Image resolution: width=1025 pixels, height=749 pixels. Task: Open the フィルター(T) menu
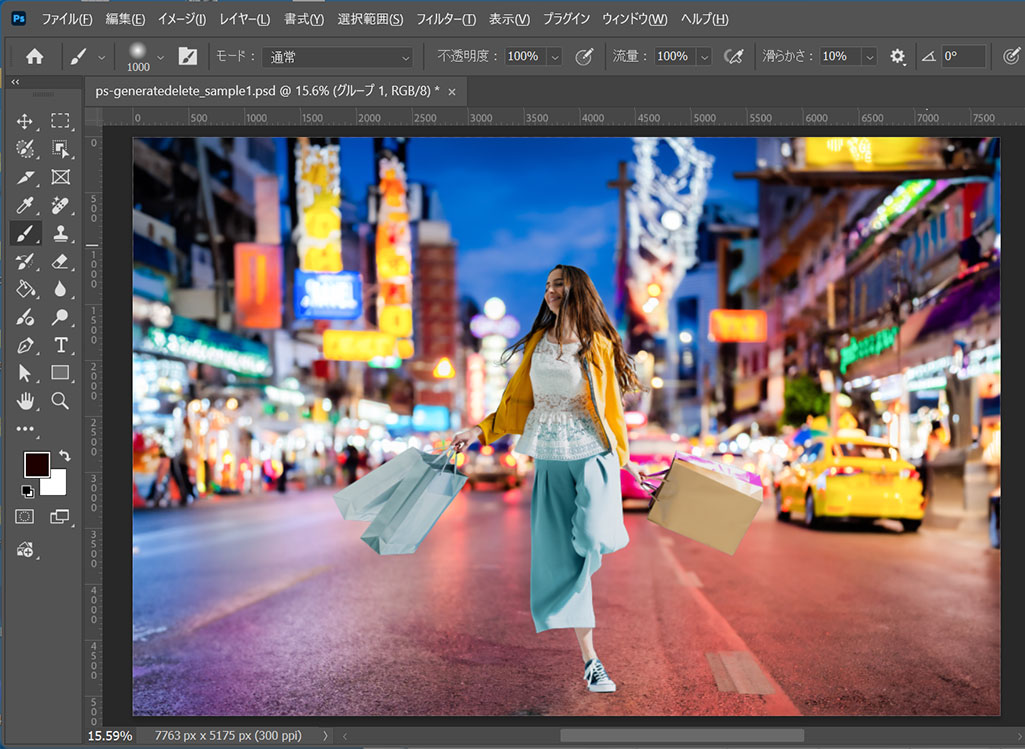coord(446,19)
